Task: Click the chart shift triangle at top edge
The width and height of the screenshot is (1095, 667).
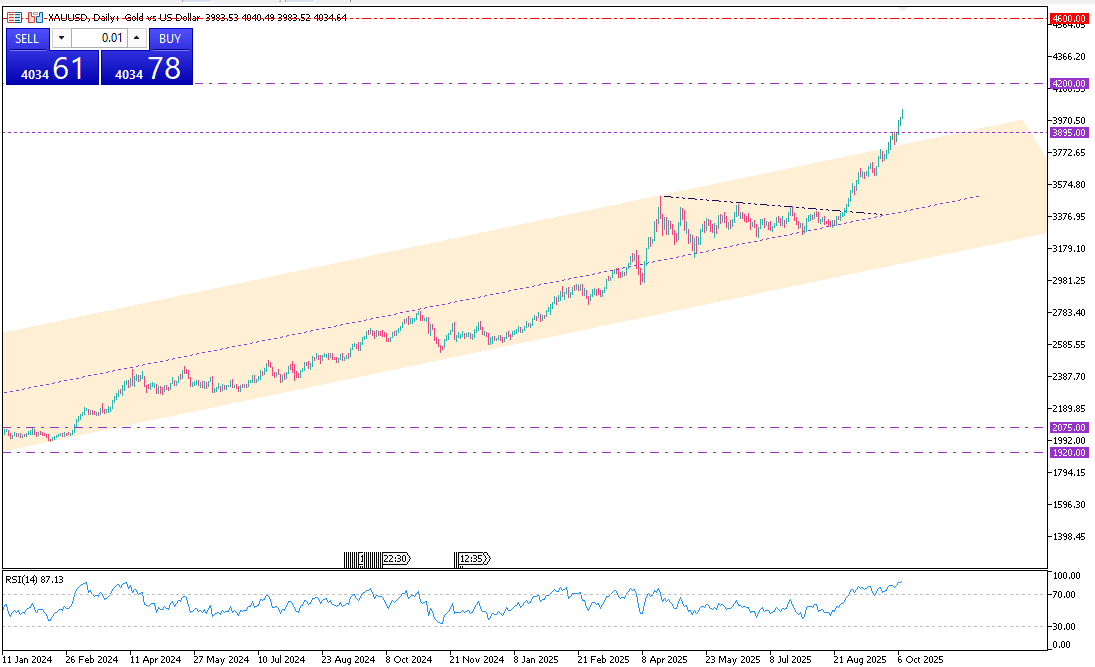Action: pos(902,6)
